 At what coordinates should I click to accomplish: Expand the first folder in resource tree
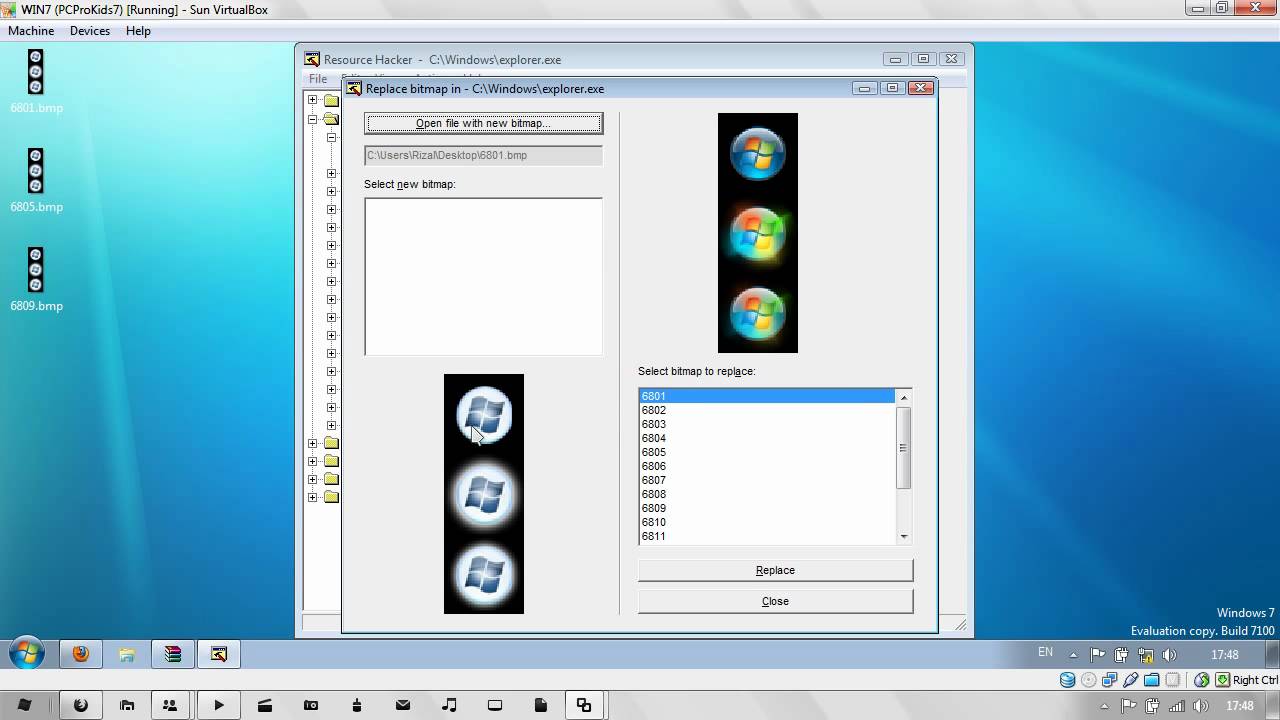point(313,100)
